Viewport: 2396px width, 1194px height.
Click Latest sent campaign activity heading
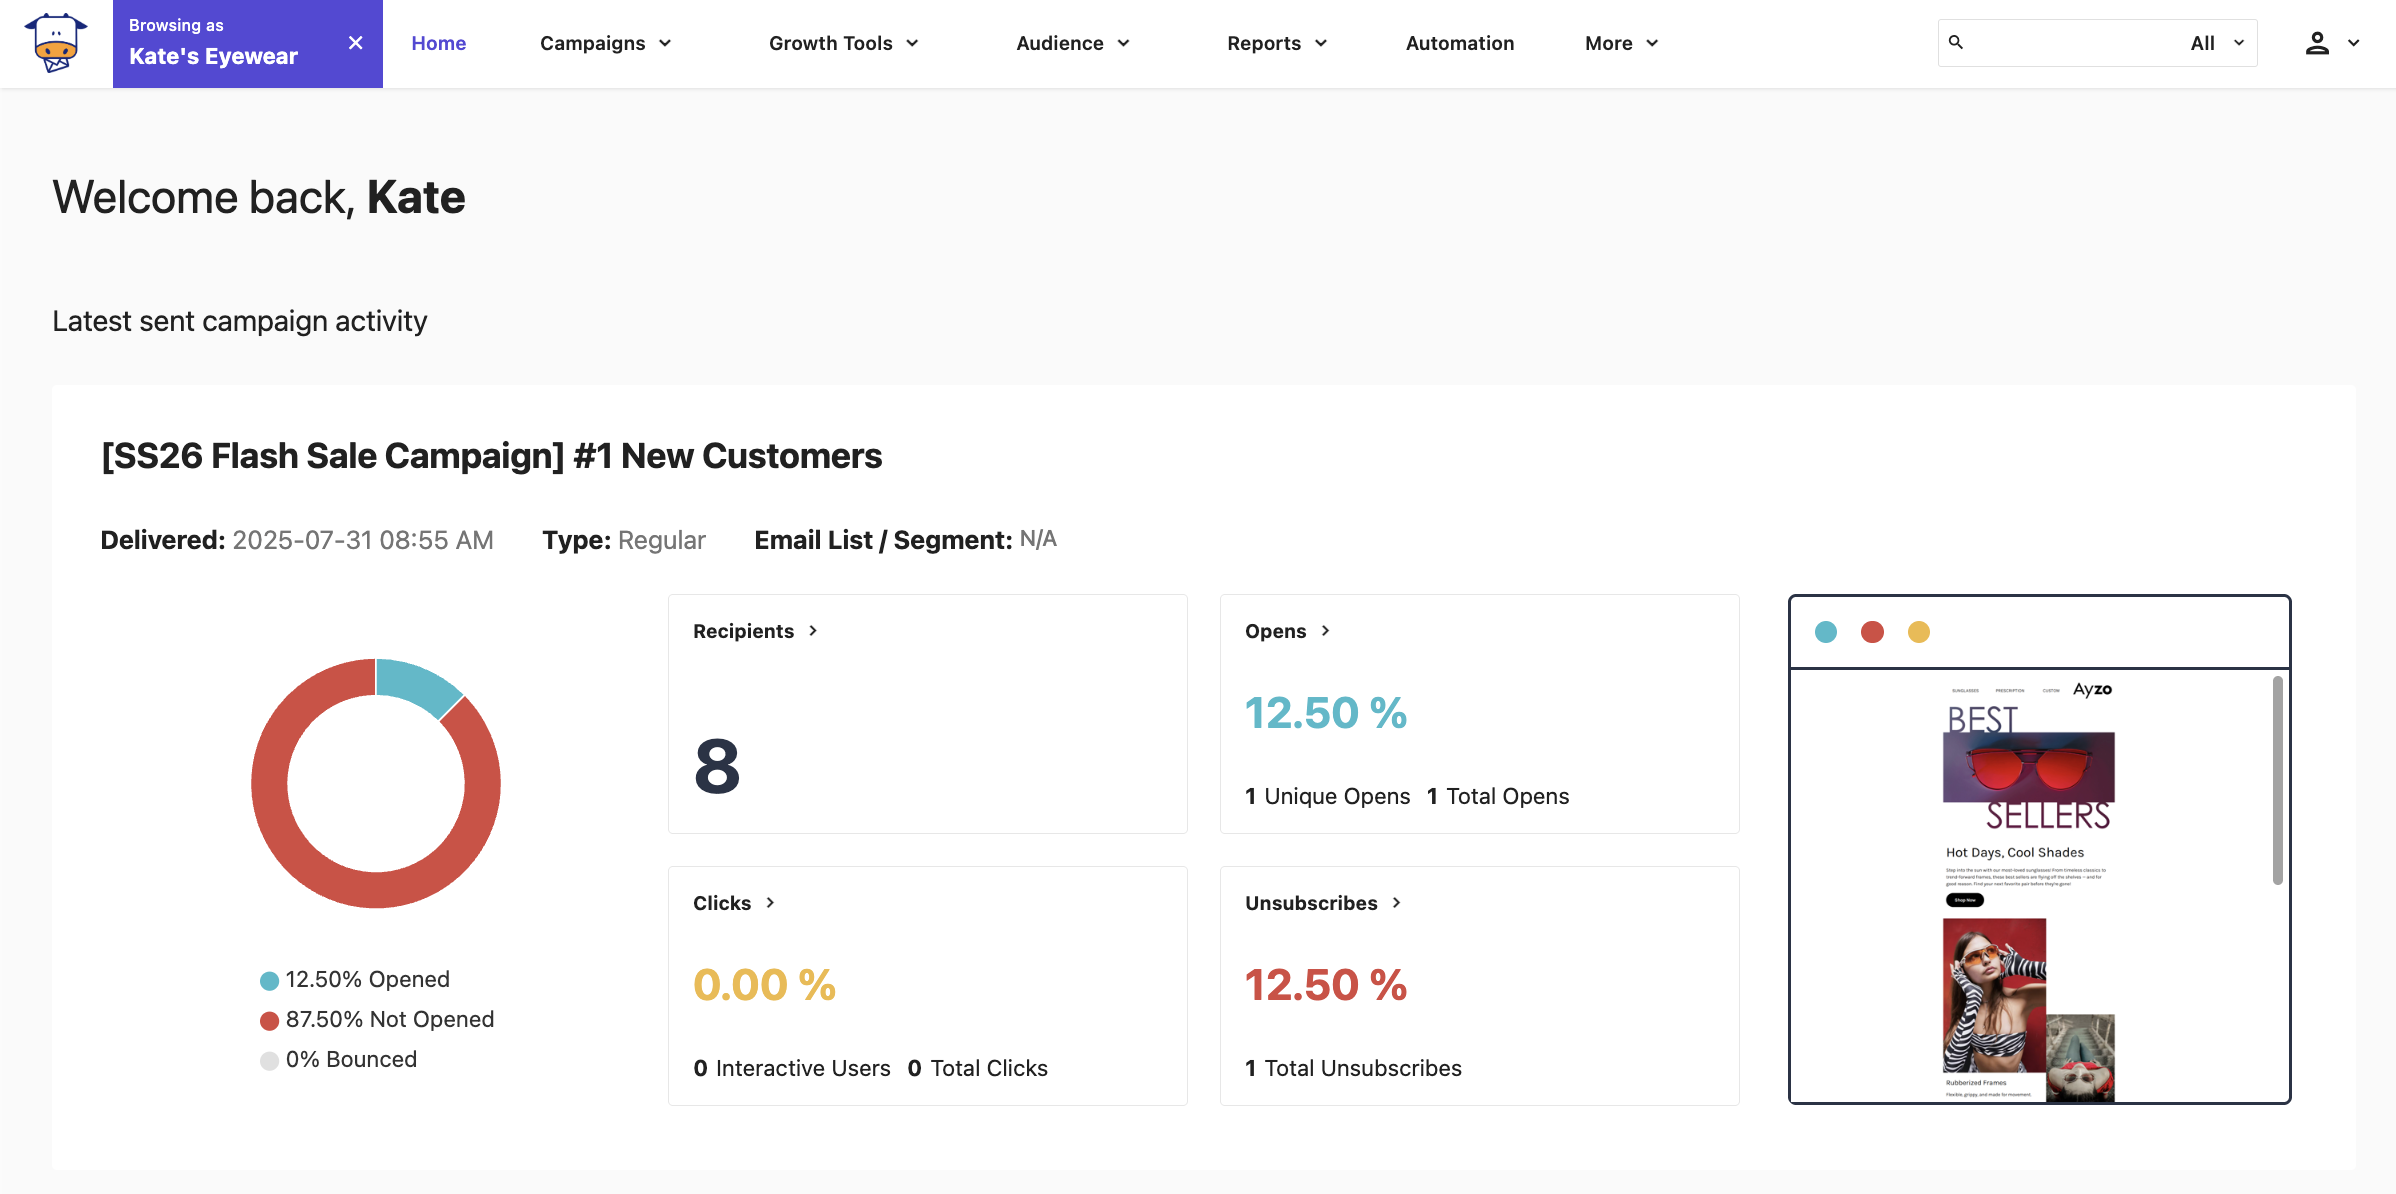point(240,321)
